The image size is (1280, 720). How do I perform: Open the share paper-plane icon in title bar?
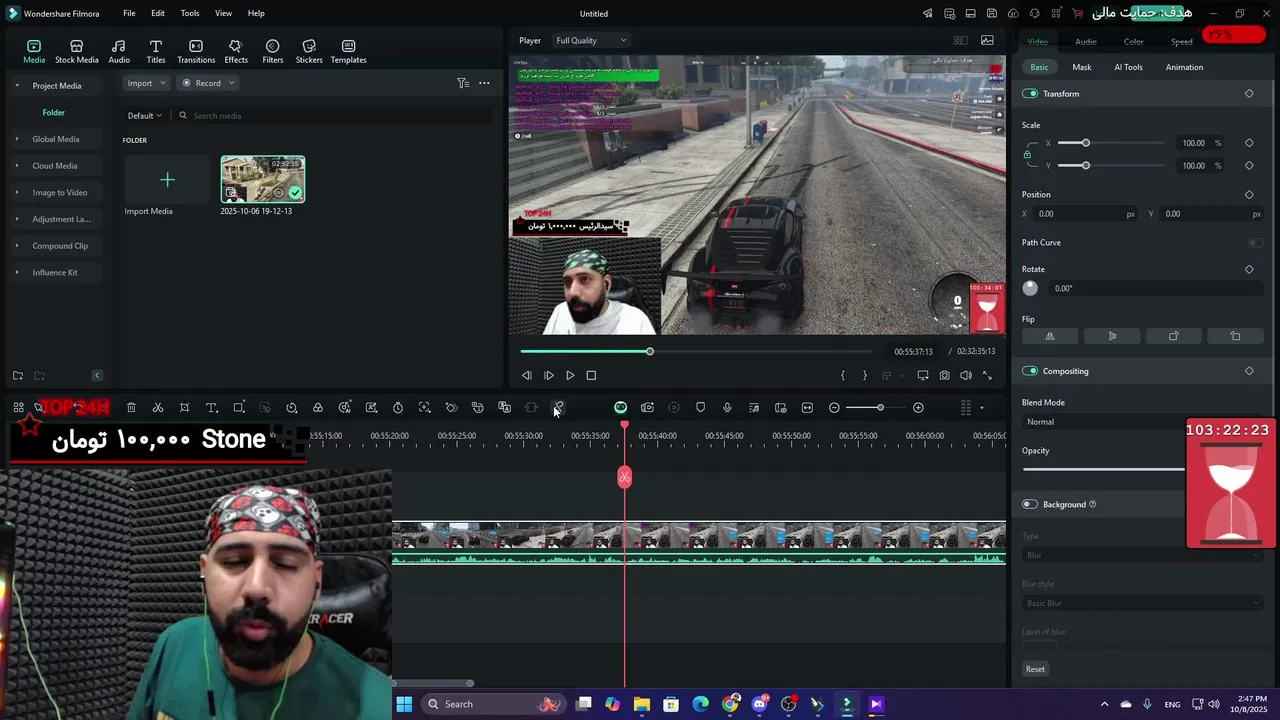[927, 14]
